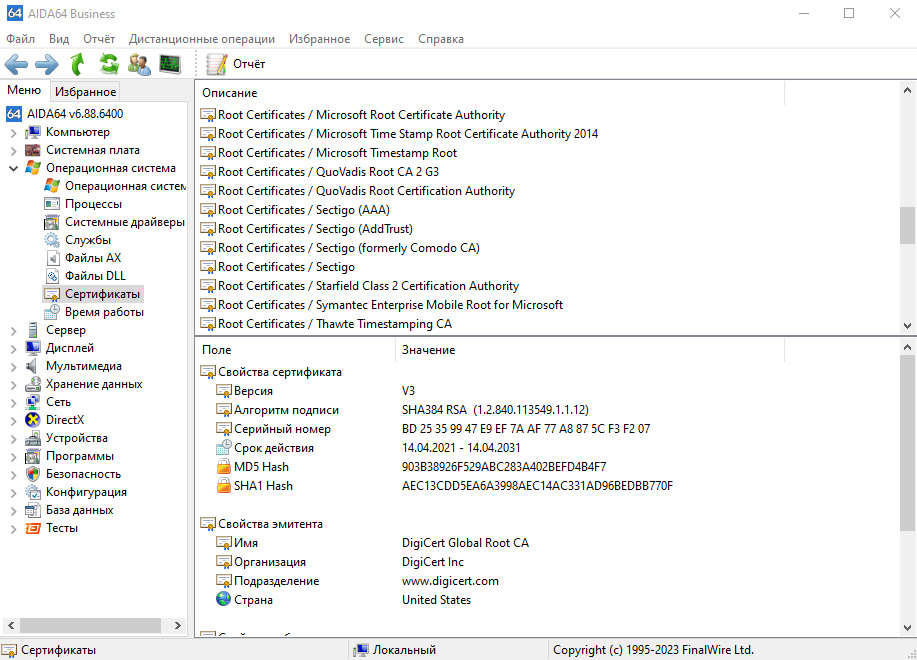Viewport: 917px width, 660px height.
Task: Select QuoVadis Root CA 2 G3 certificate
Action: 319,172
